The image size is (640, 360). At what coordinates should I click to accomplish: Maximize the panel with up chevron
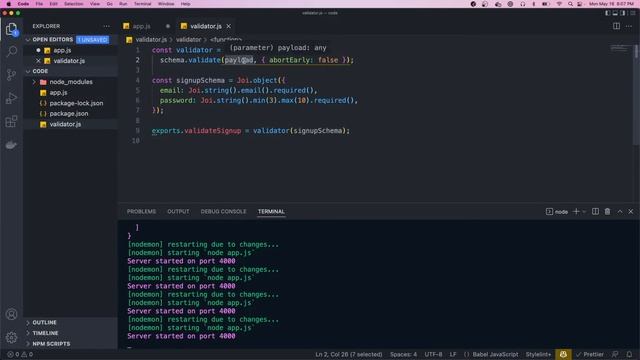(x=620, y=211)
